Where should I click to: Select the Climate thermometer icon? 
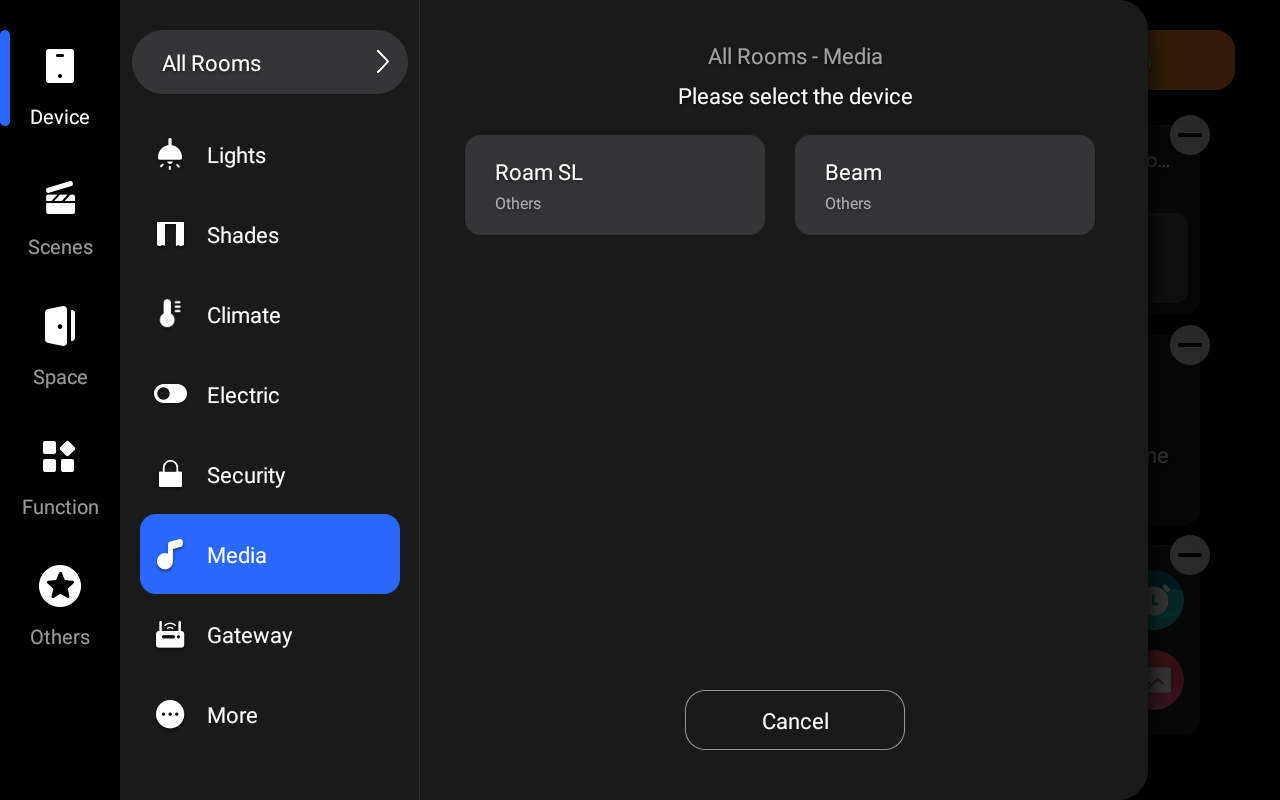pyautogui.click(x=170, y=314)
